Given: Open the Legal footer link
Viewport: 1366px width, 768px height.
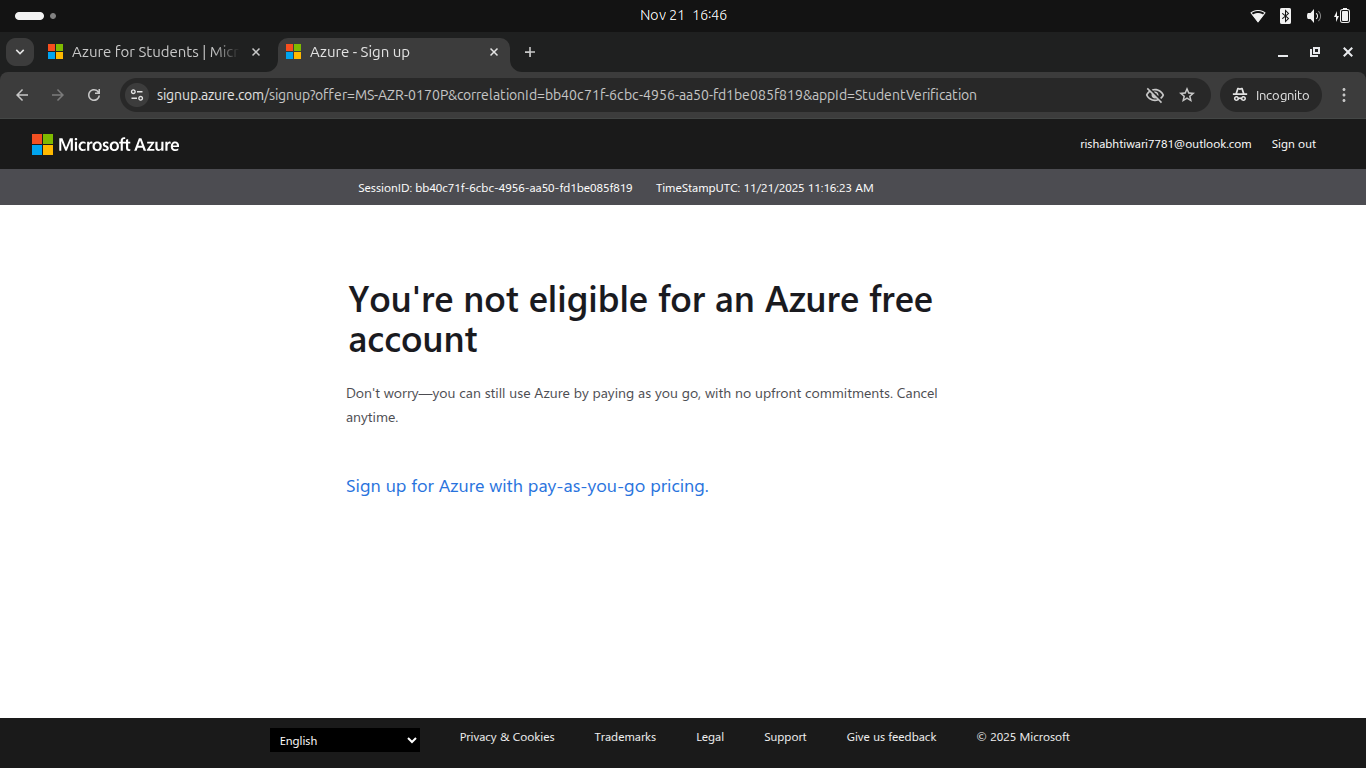Looking at the screenshot, I should [710, 737].
